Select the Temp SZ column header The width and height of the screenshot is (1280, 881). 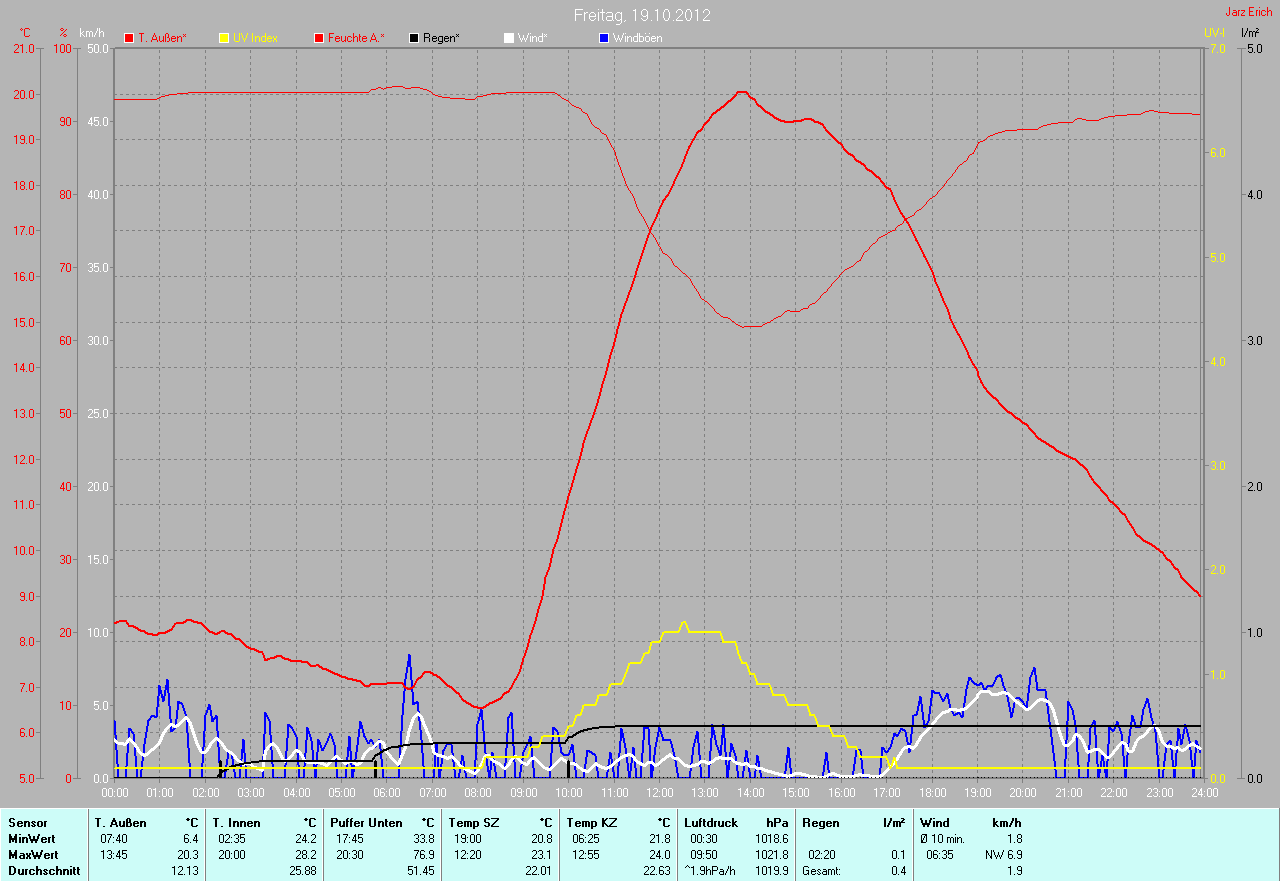[473, 822]
